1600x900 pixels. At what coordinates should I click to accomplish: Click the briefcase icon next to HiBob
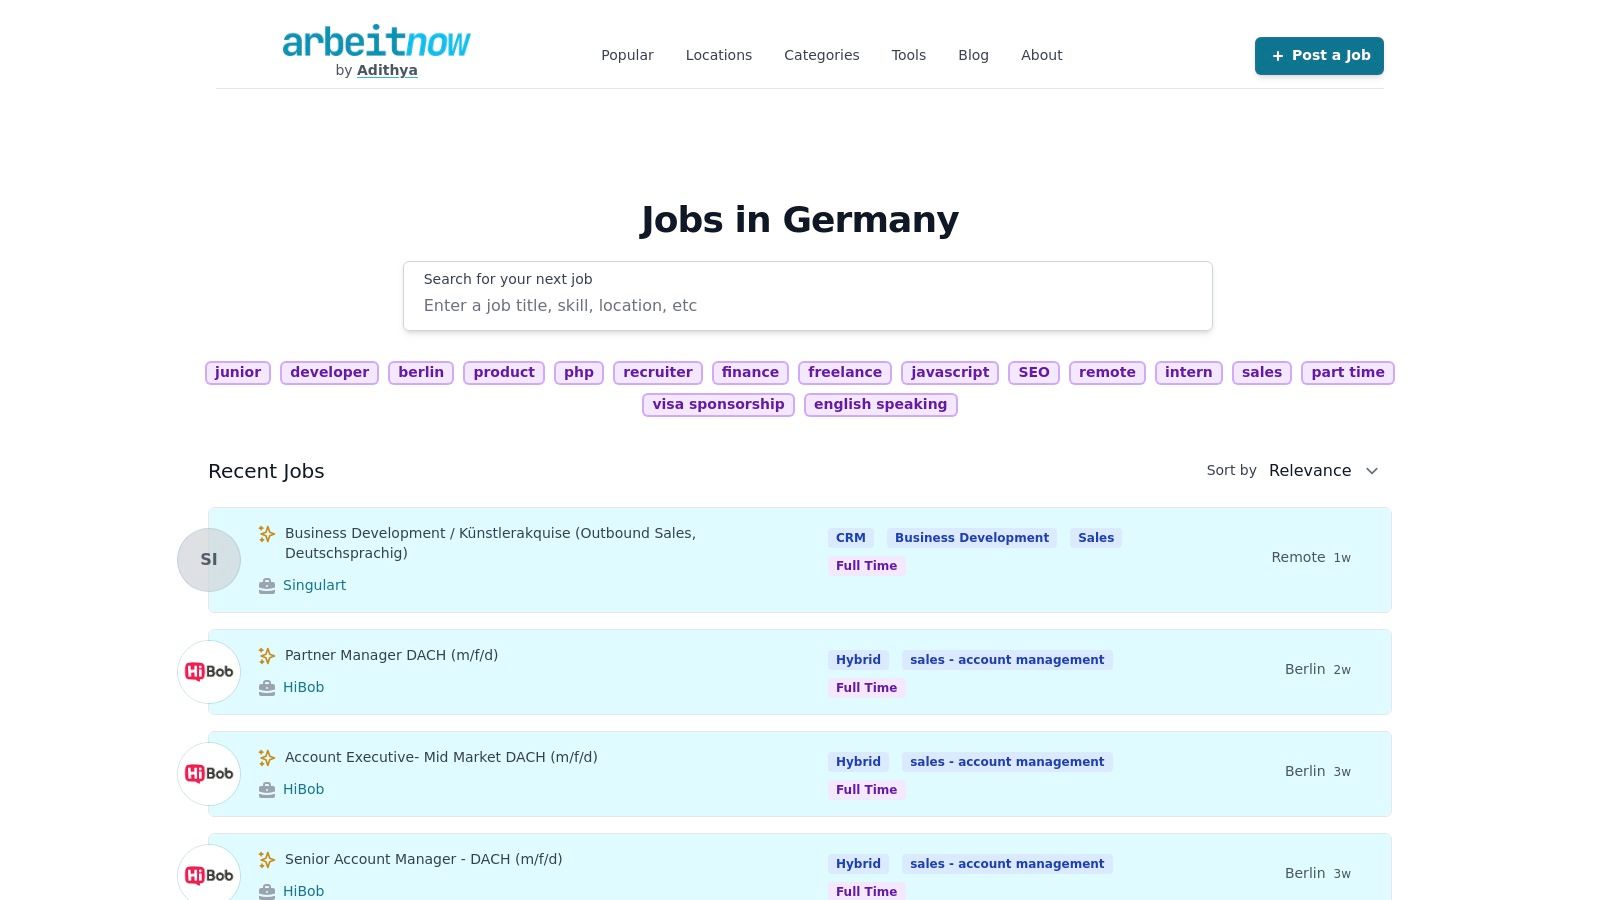[267, 687]
